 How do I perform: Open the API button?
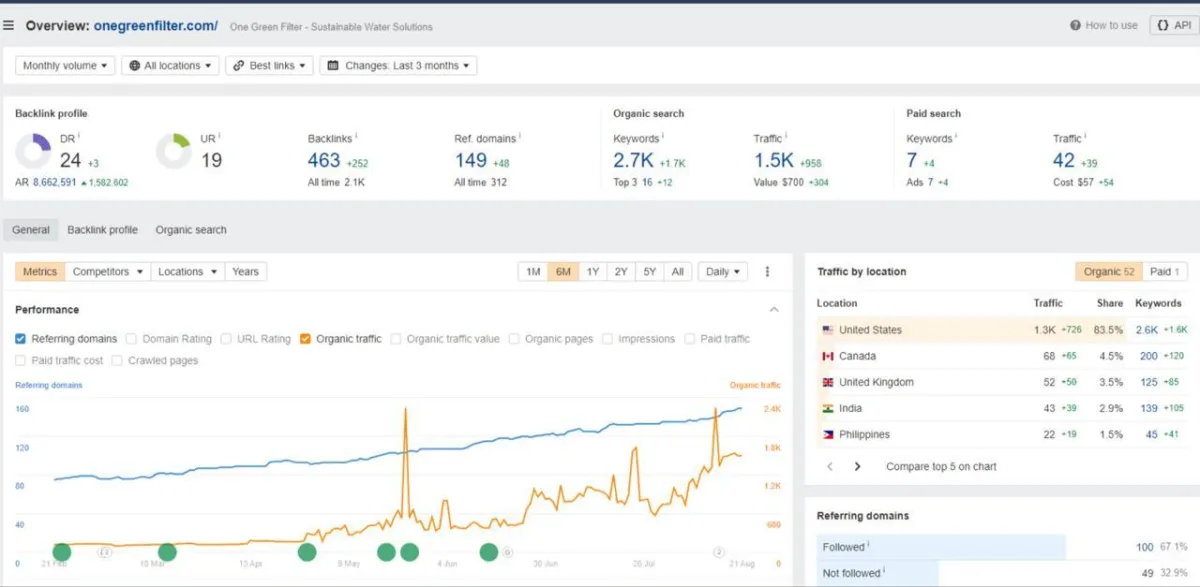pyautogui.click(x=1174, y=26)
